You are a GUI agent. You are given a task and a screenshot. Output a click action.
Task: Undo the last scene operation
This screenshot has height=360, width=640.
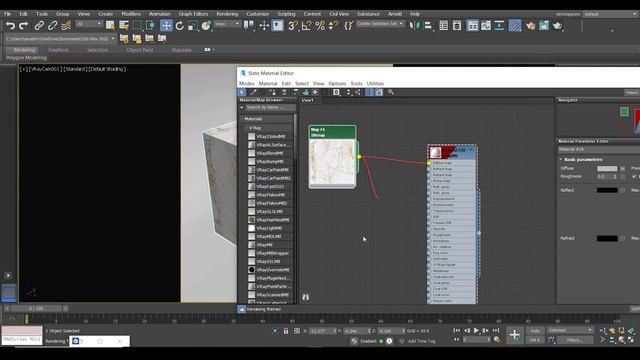(x=10, y=26)
